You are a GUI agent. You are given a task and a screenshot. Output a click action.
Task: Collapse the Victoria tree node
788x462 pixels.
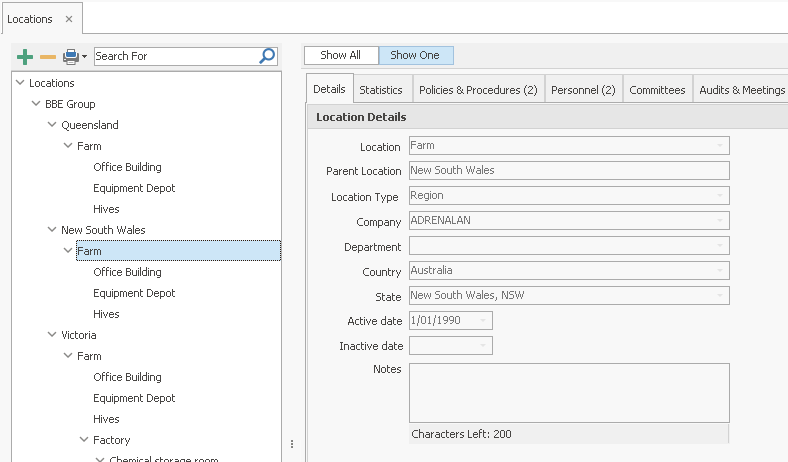(52, 335)
